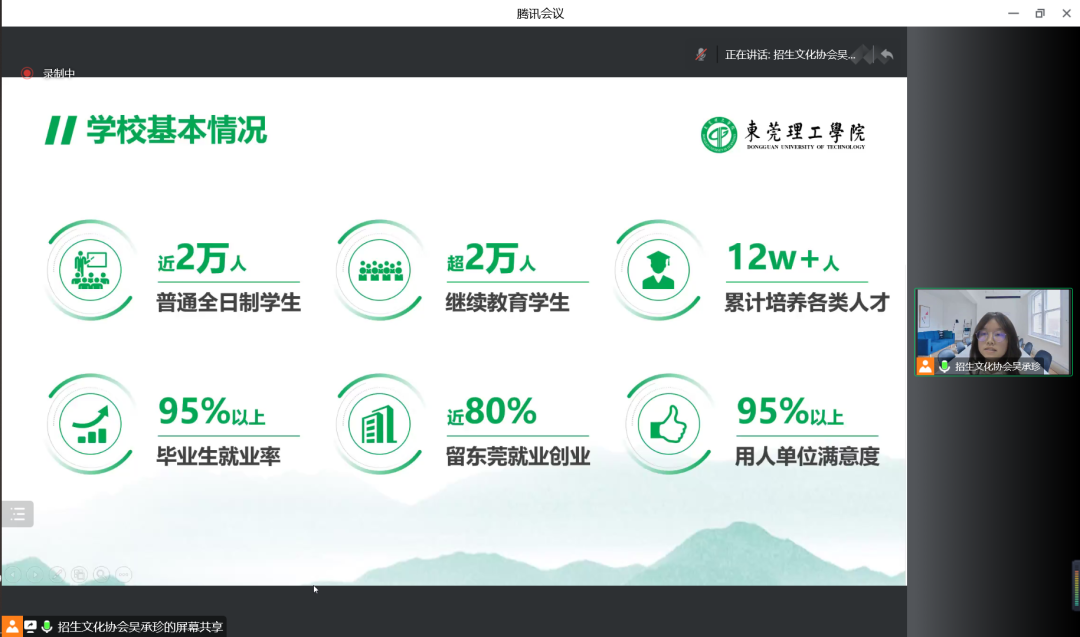Click the audio level meter at right edge
The width and height of the screenshot is (1080, 637).
(1076, 586)
